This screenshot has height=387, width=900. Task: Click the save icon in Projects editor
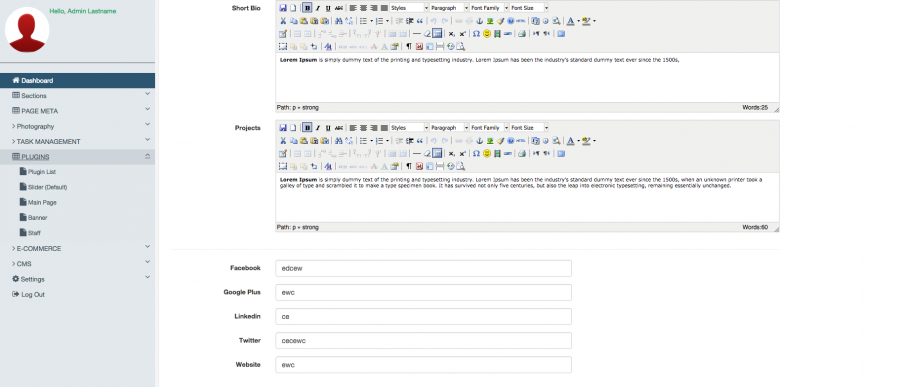(x=283, y=127)
